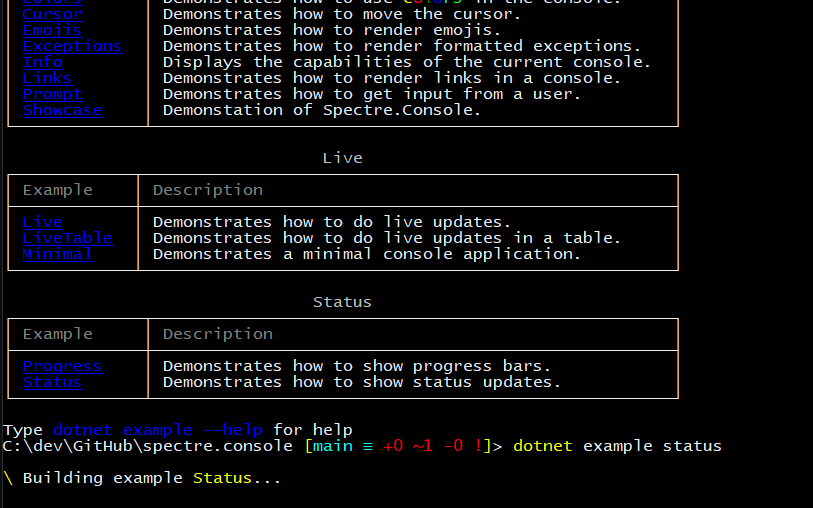Screen dimensions: 813x508
Task: Click the prompt path 'C:\dev\GitHub\spectre.console'
Action: click(x=147, y=446)
